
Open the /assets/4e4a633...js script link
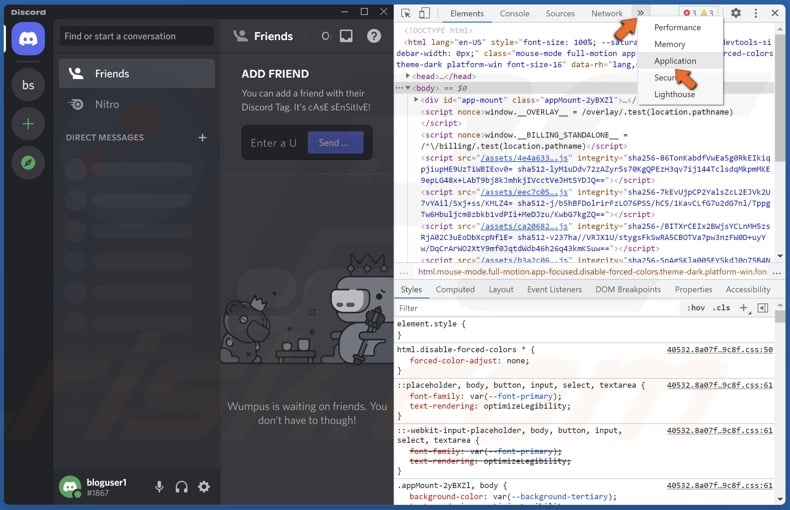coord(524,158)
